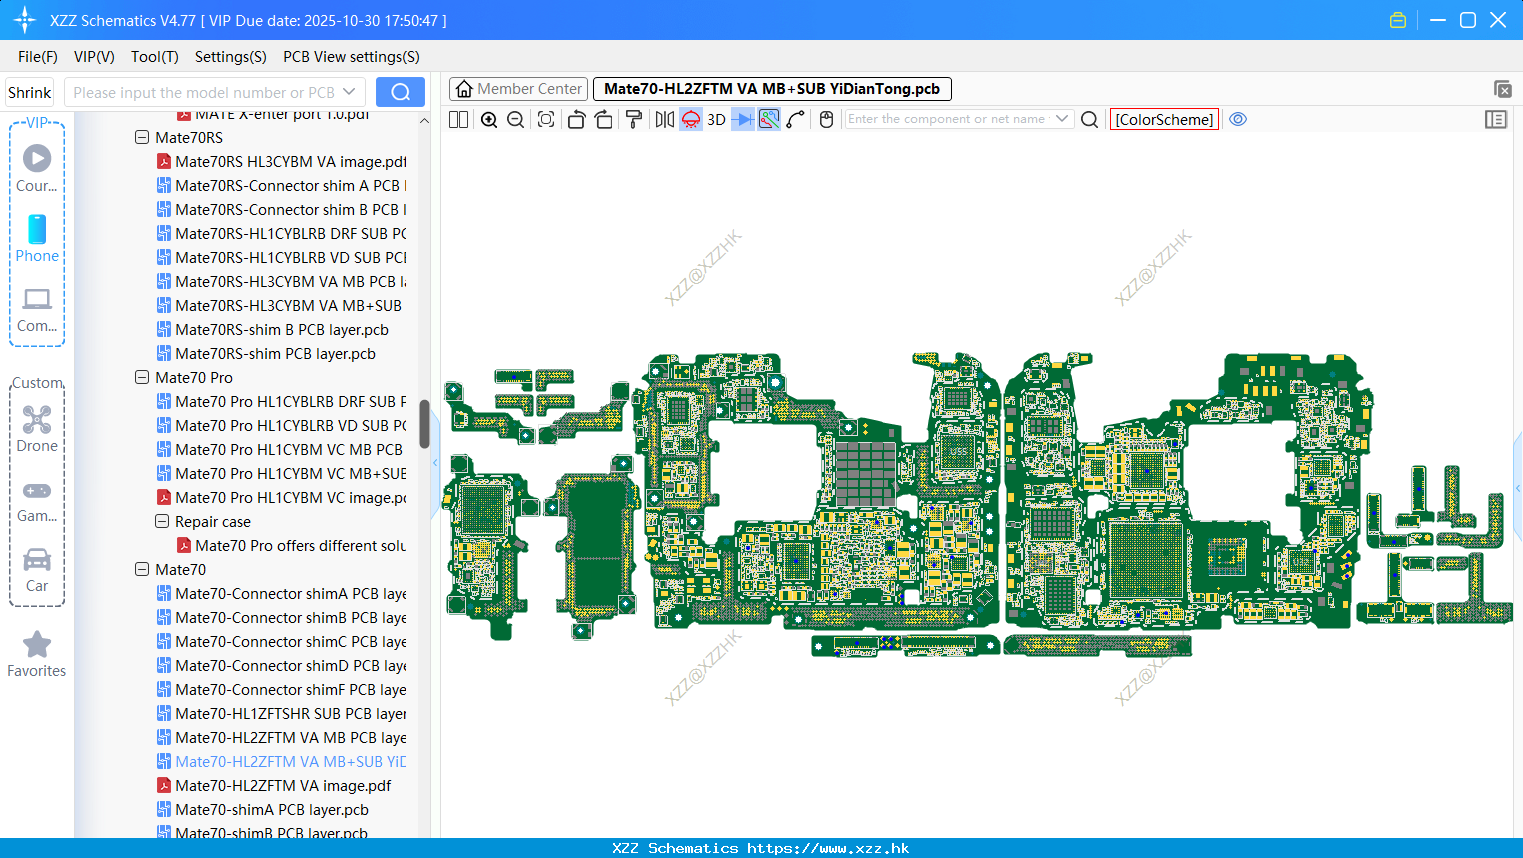Click the mouse settings icon
Screen dimensions: 1523x858
click(826, 119)
